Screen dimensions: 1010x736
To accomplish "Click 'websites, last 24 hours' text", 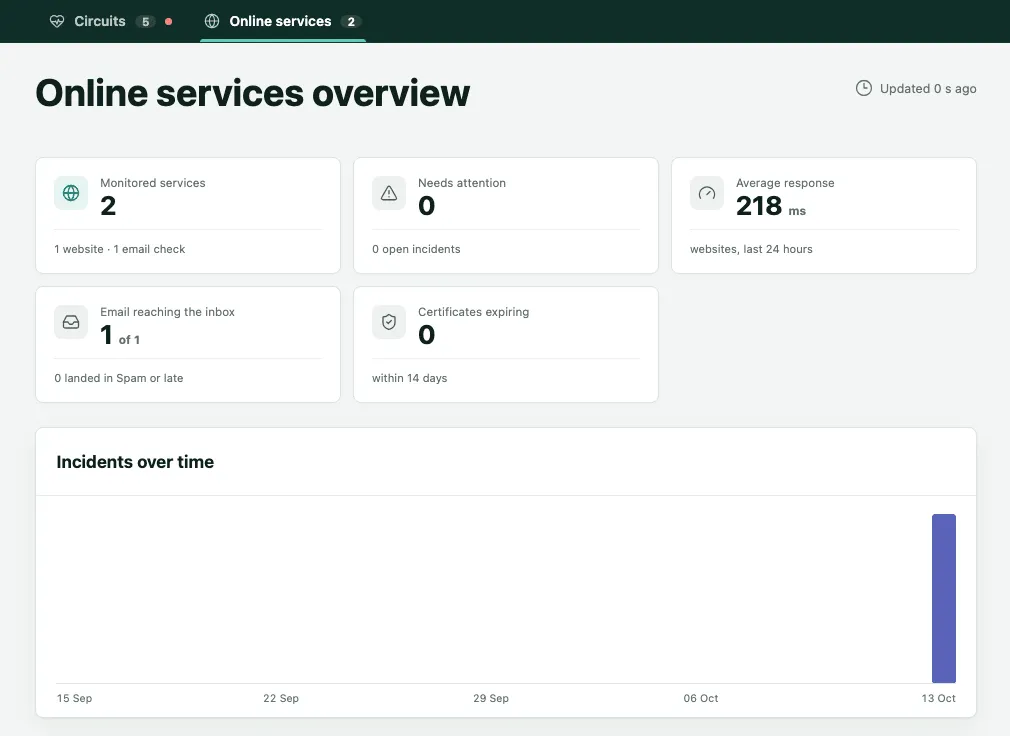I will 751,249.
